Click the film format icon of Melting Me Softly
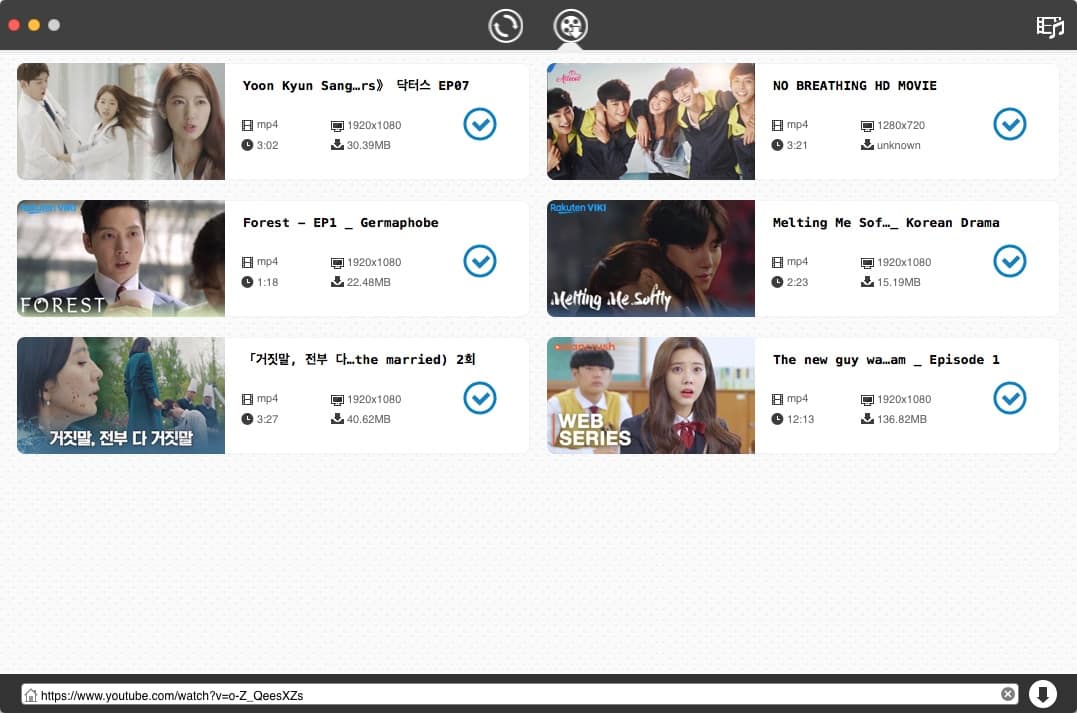 pyautogui.click(x=777, y=262)
